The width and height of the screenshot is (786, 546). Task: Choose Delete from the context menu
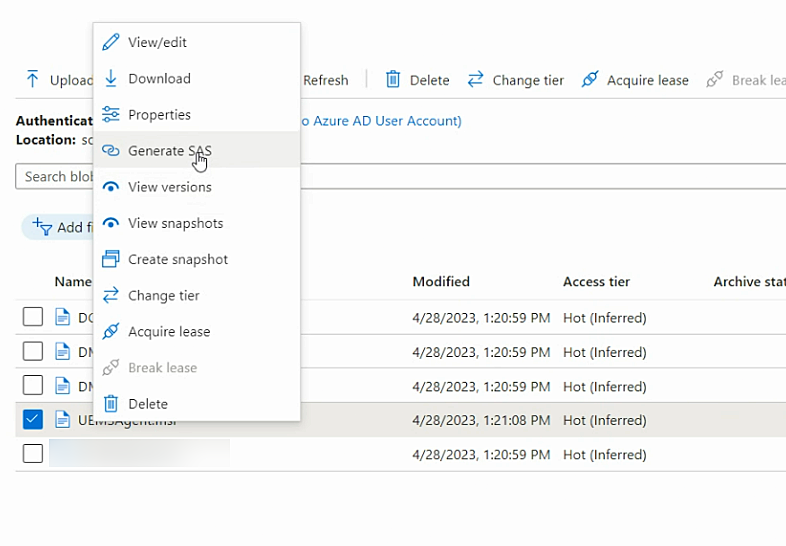[x=148, y=404]
